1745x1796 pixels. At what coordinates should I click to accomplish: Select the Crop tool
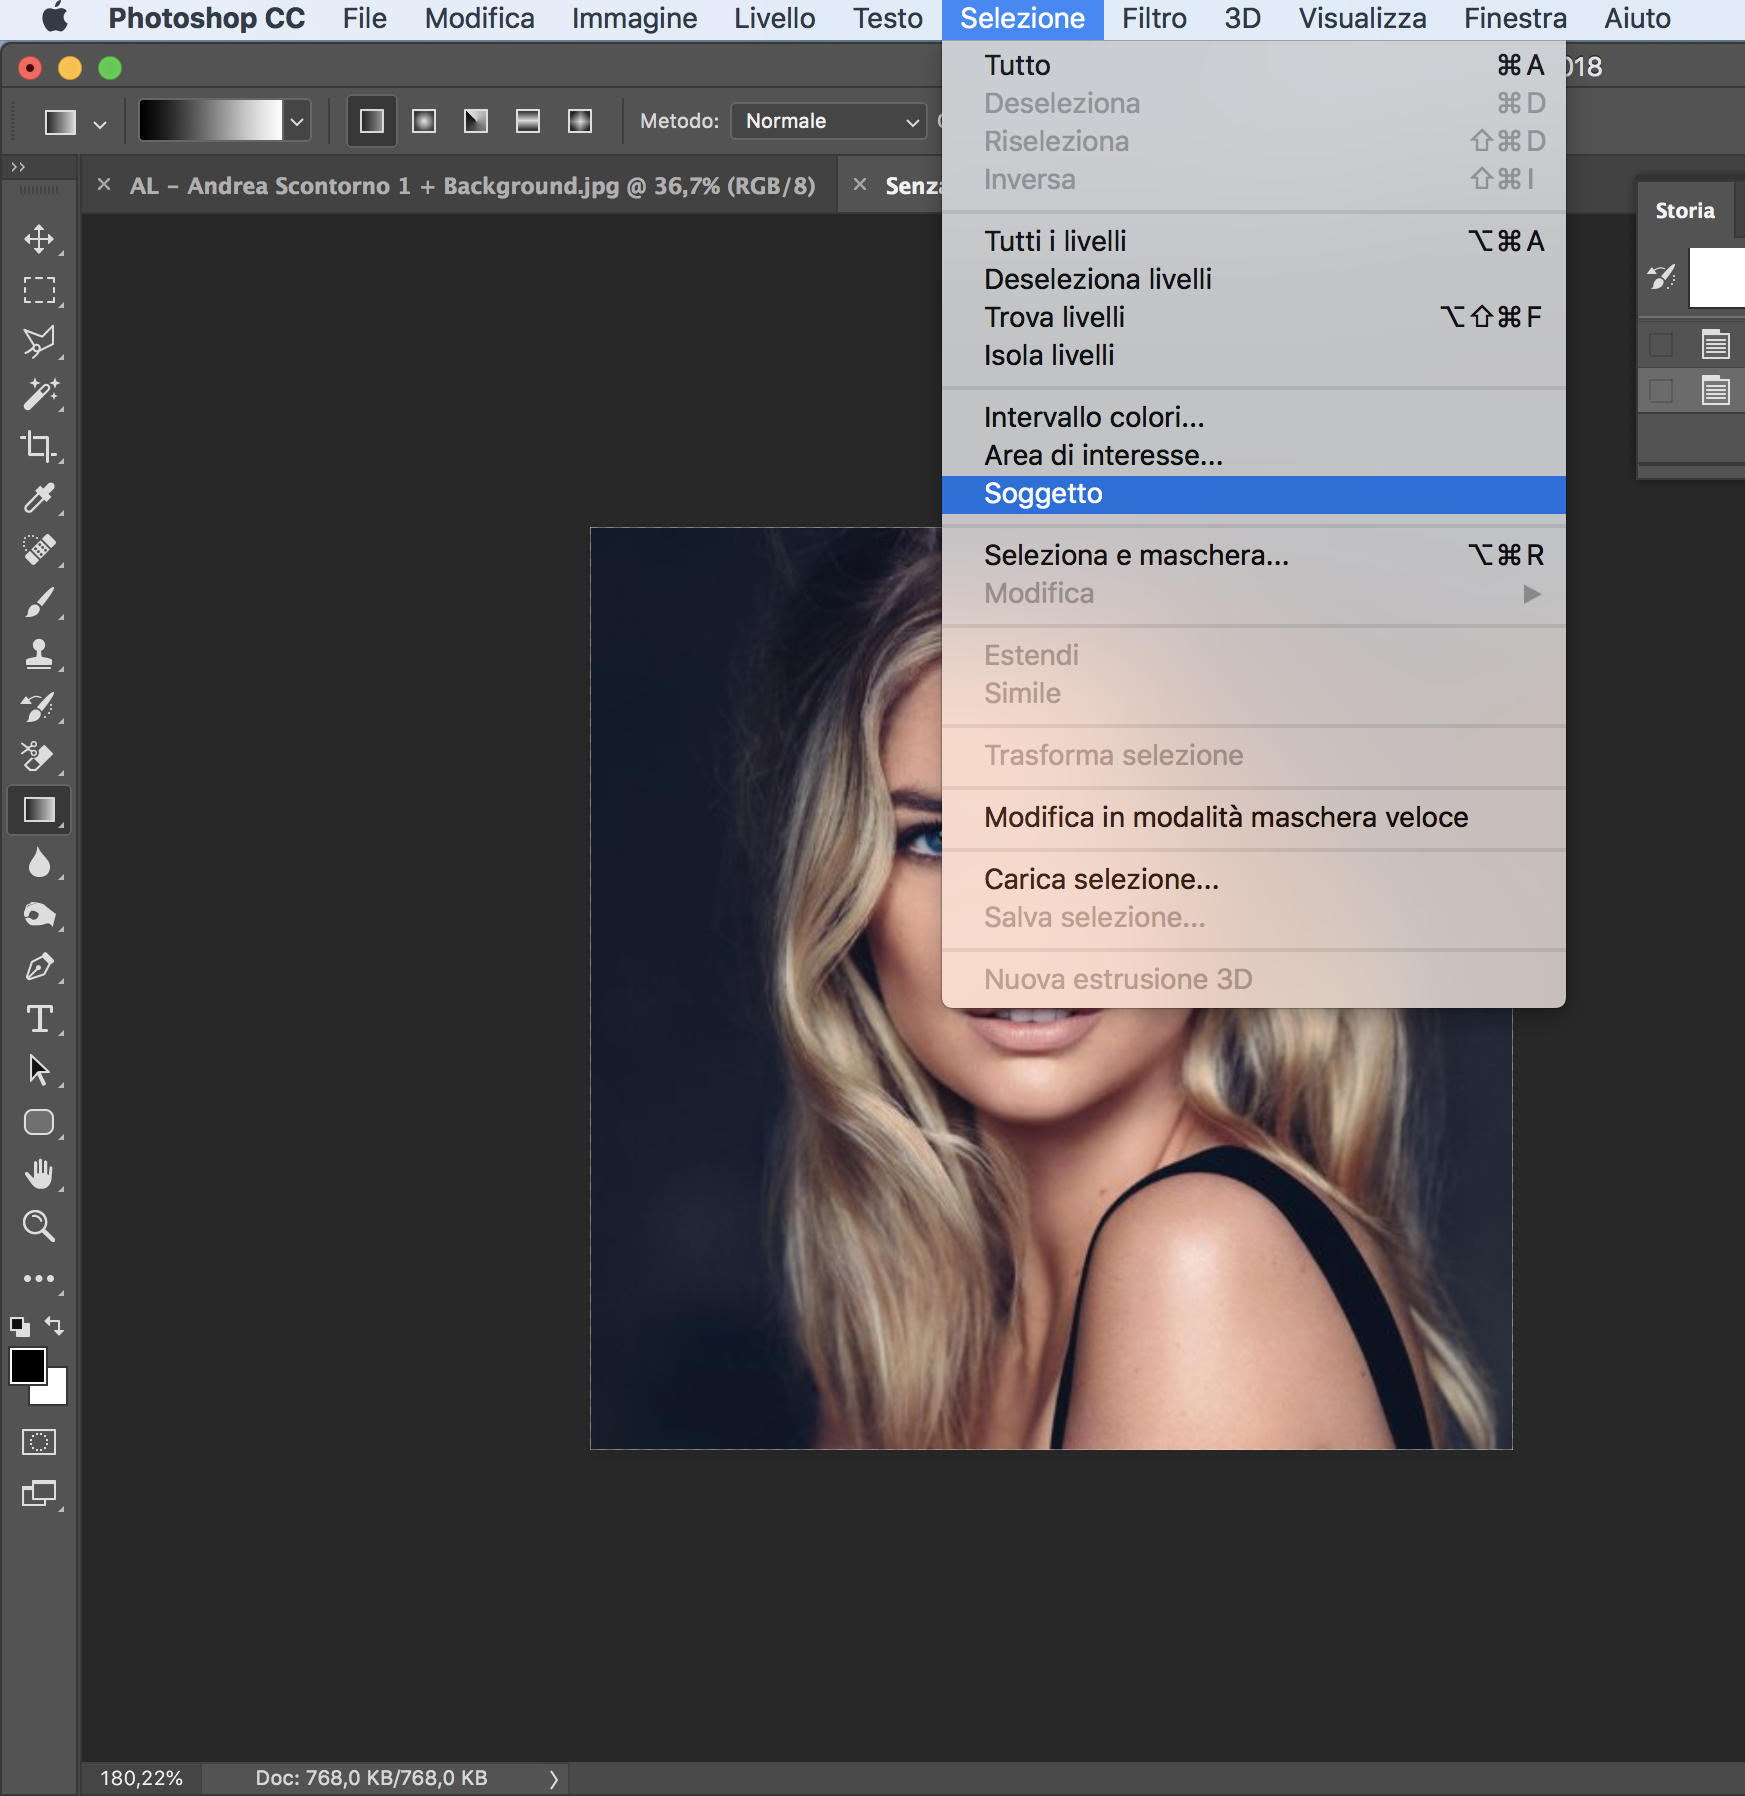[x=39, y=446]
